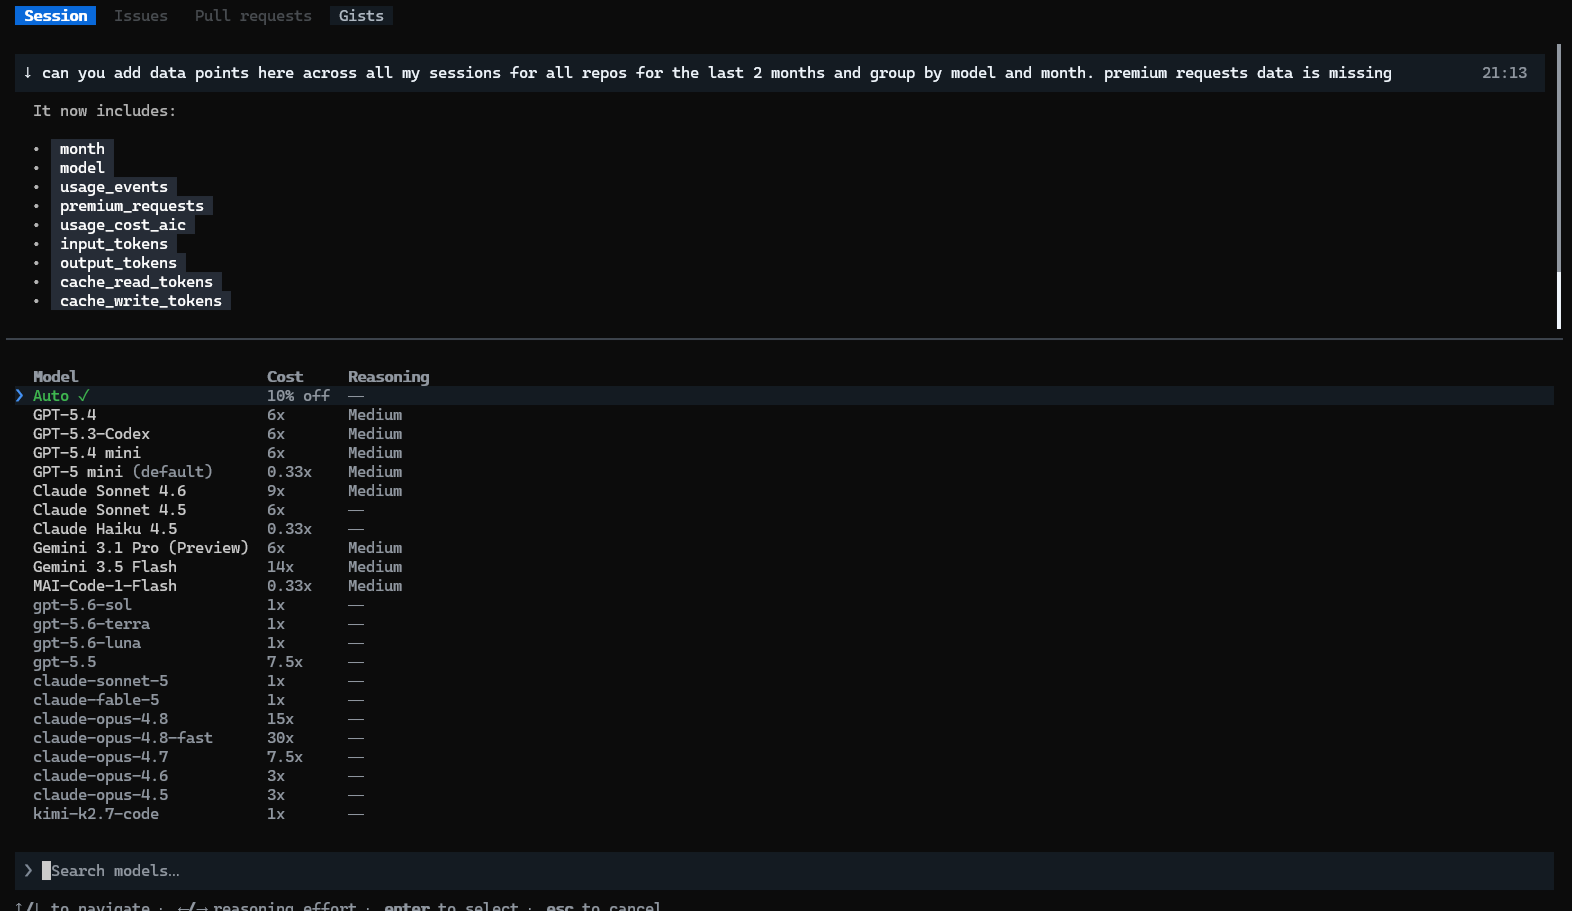Switch to the Session tab
Image resolution: width=1572 pixels, height=912 pixels.
point(56,16)
